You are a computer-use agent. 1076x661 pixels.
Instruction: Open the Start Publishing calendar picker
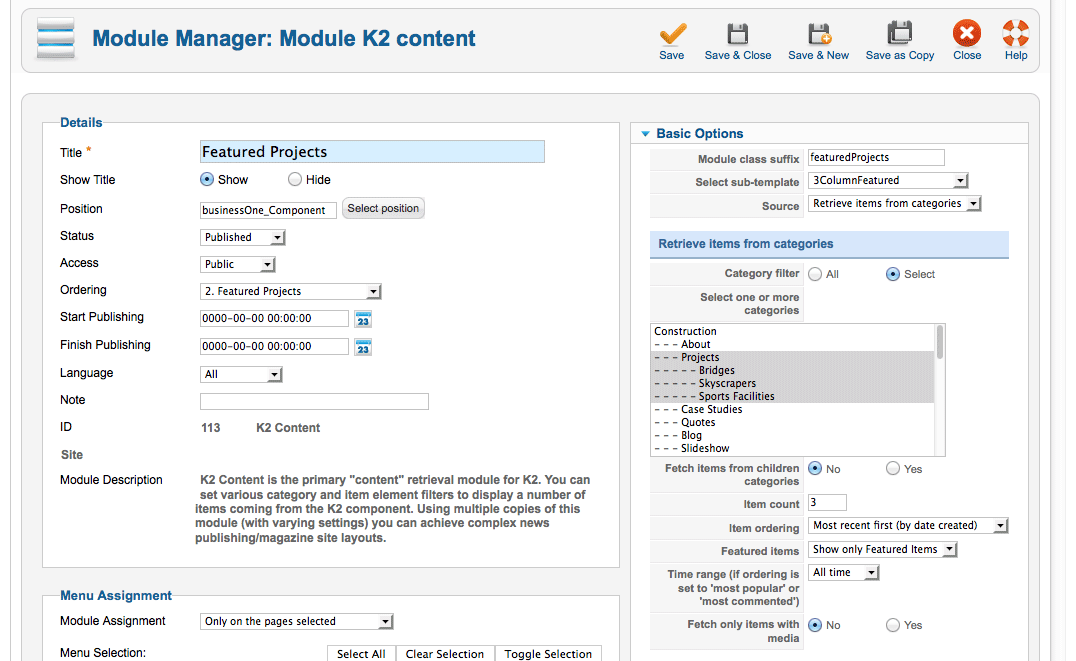363,319
